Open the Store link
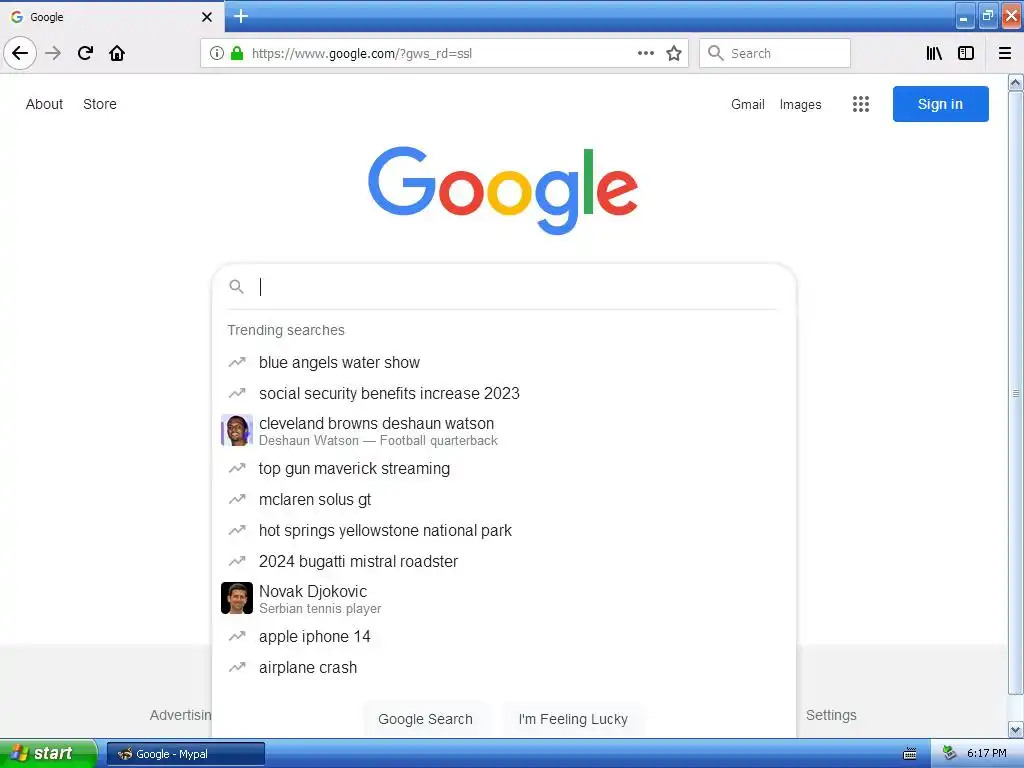The image size is (1024, 768). (100, 104)
